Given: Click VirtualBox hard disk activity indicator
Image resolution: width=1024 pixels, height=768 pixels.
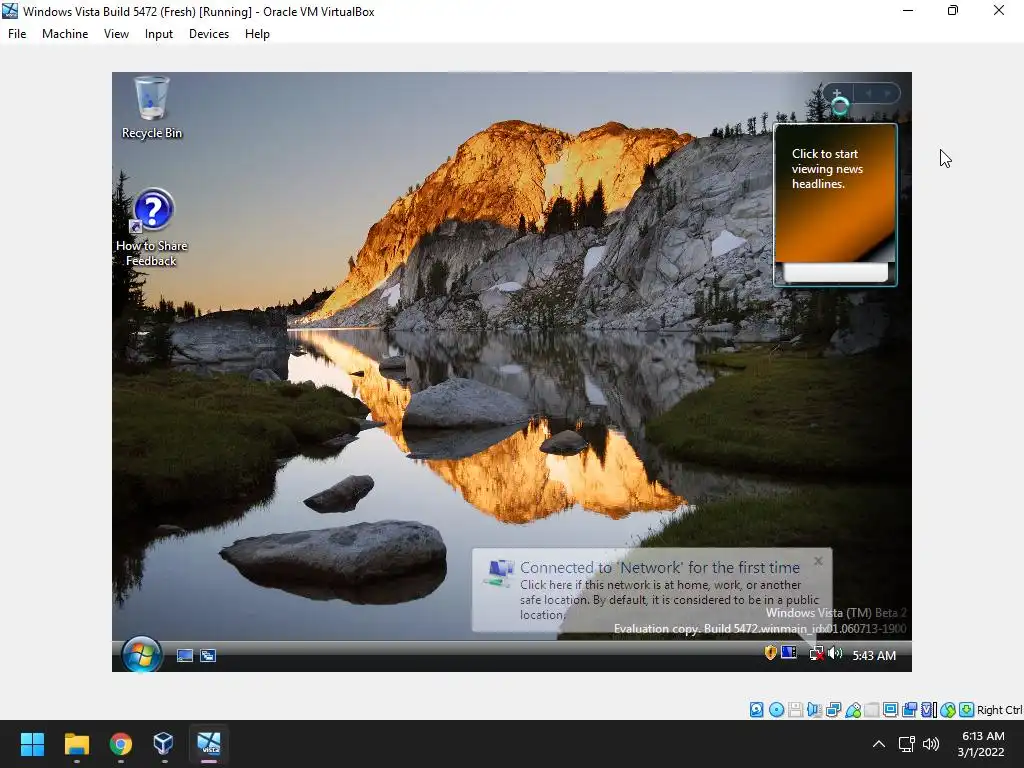Looking at the screenshot, I should (x=756, y=710).
